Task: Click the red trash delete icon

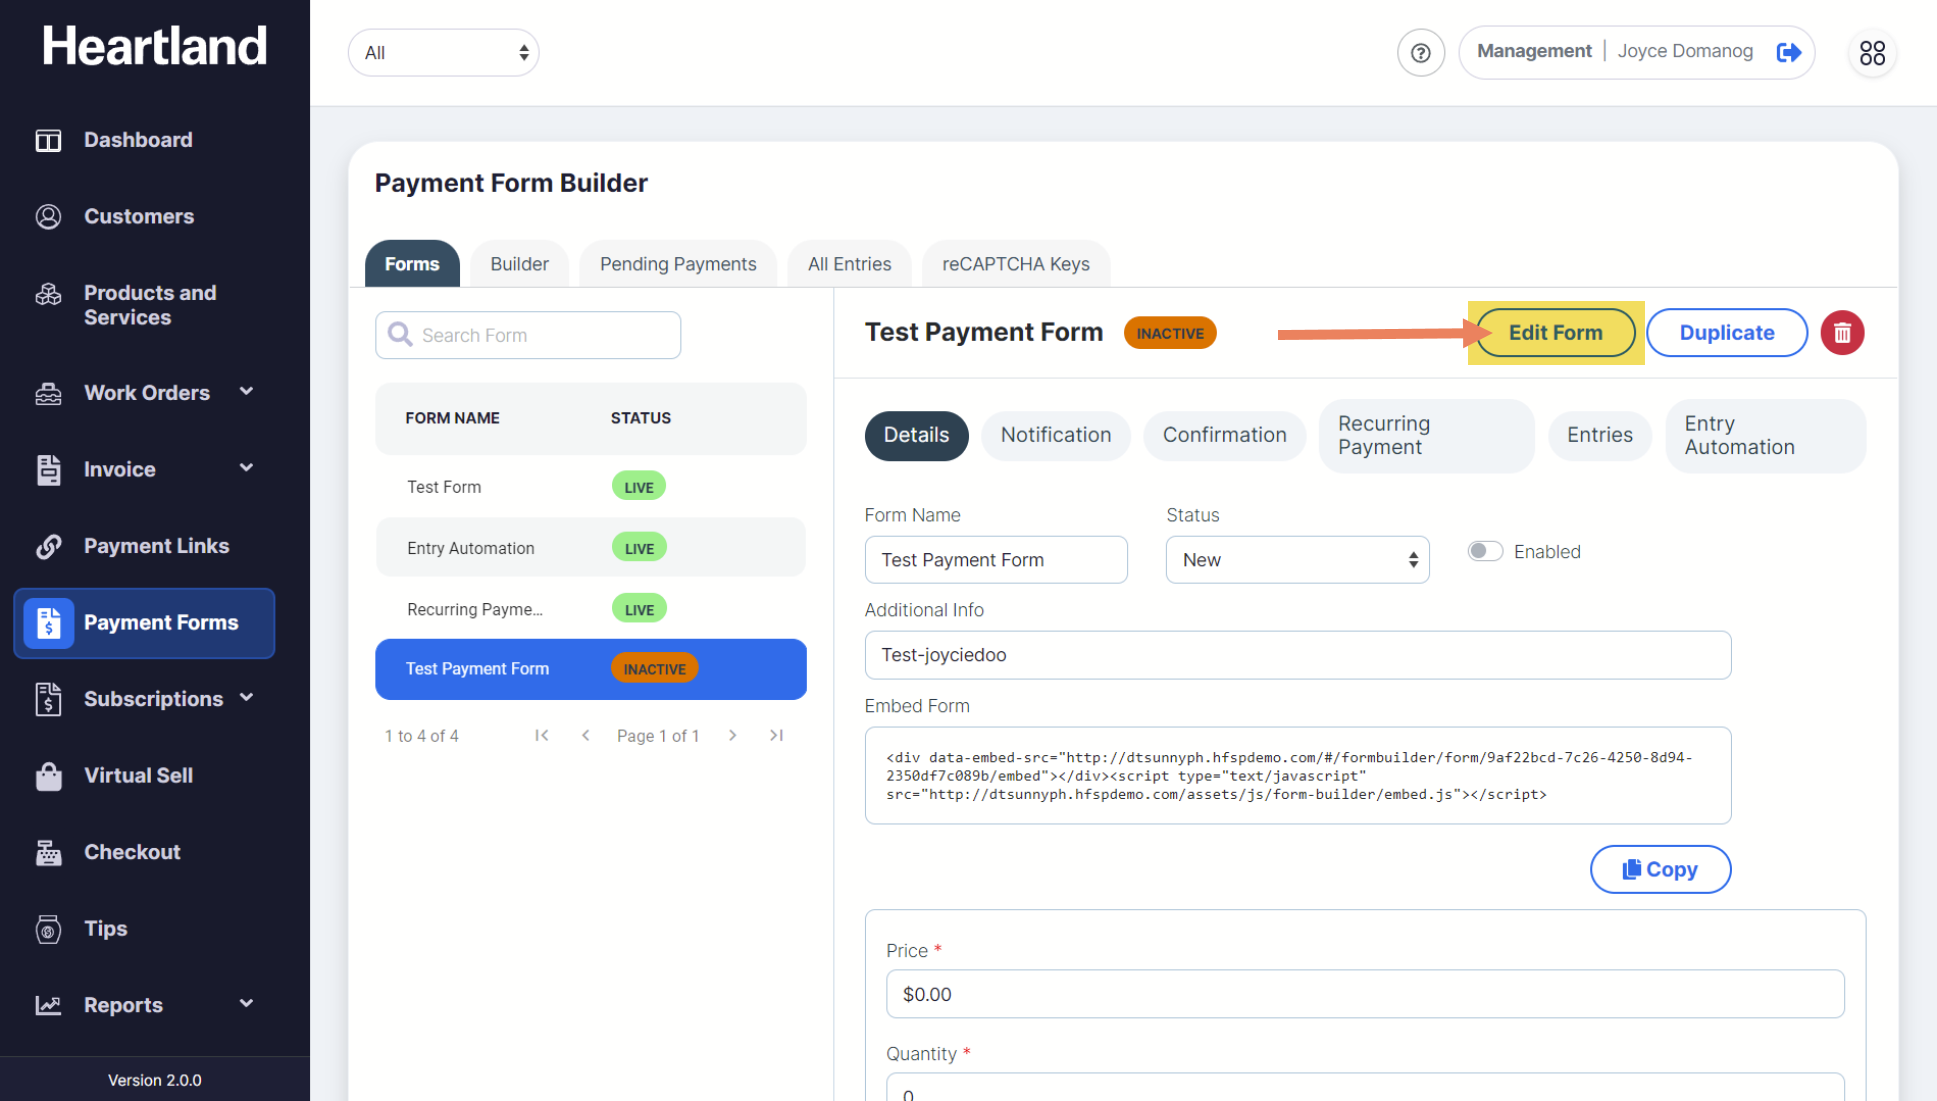Action: (1842, 333)
